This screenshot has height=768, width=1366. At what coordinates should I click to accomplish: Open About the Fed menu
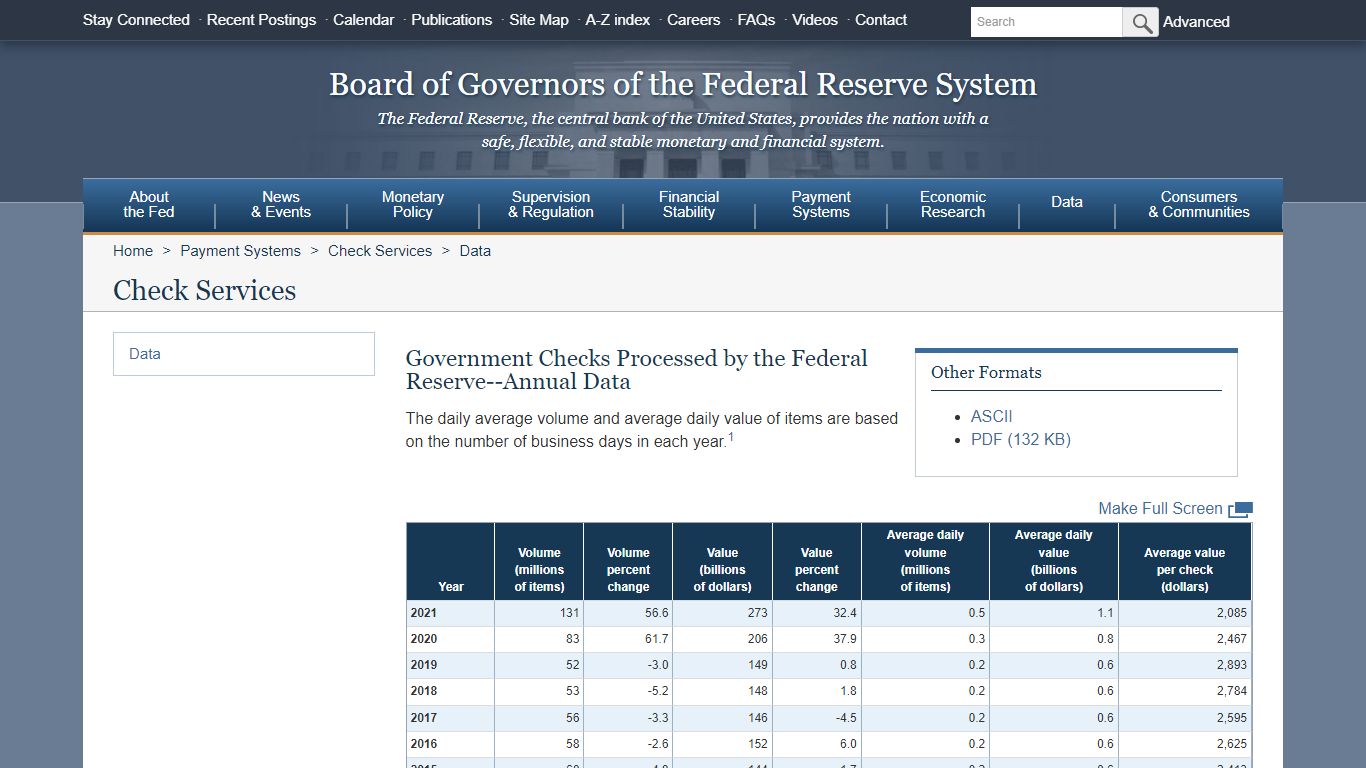(x=149, y=204)
